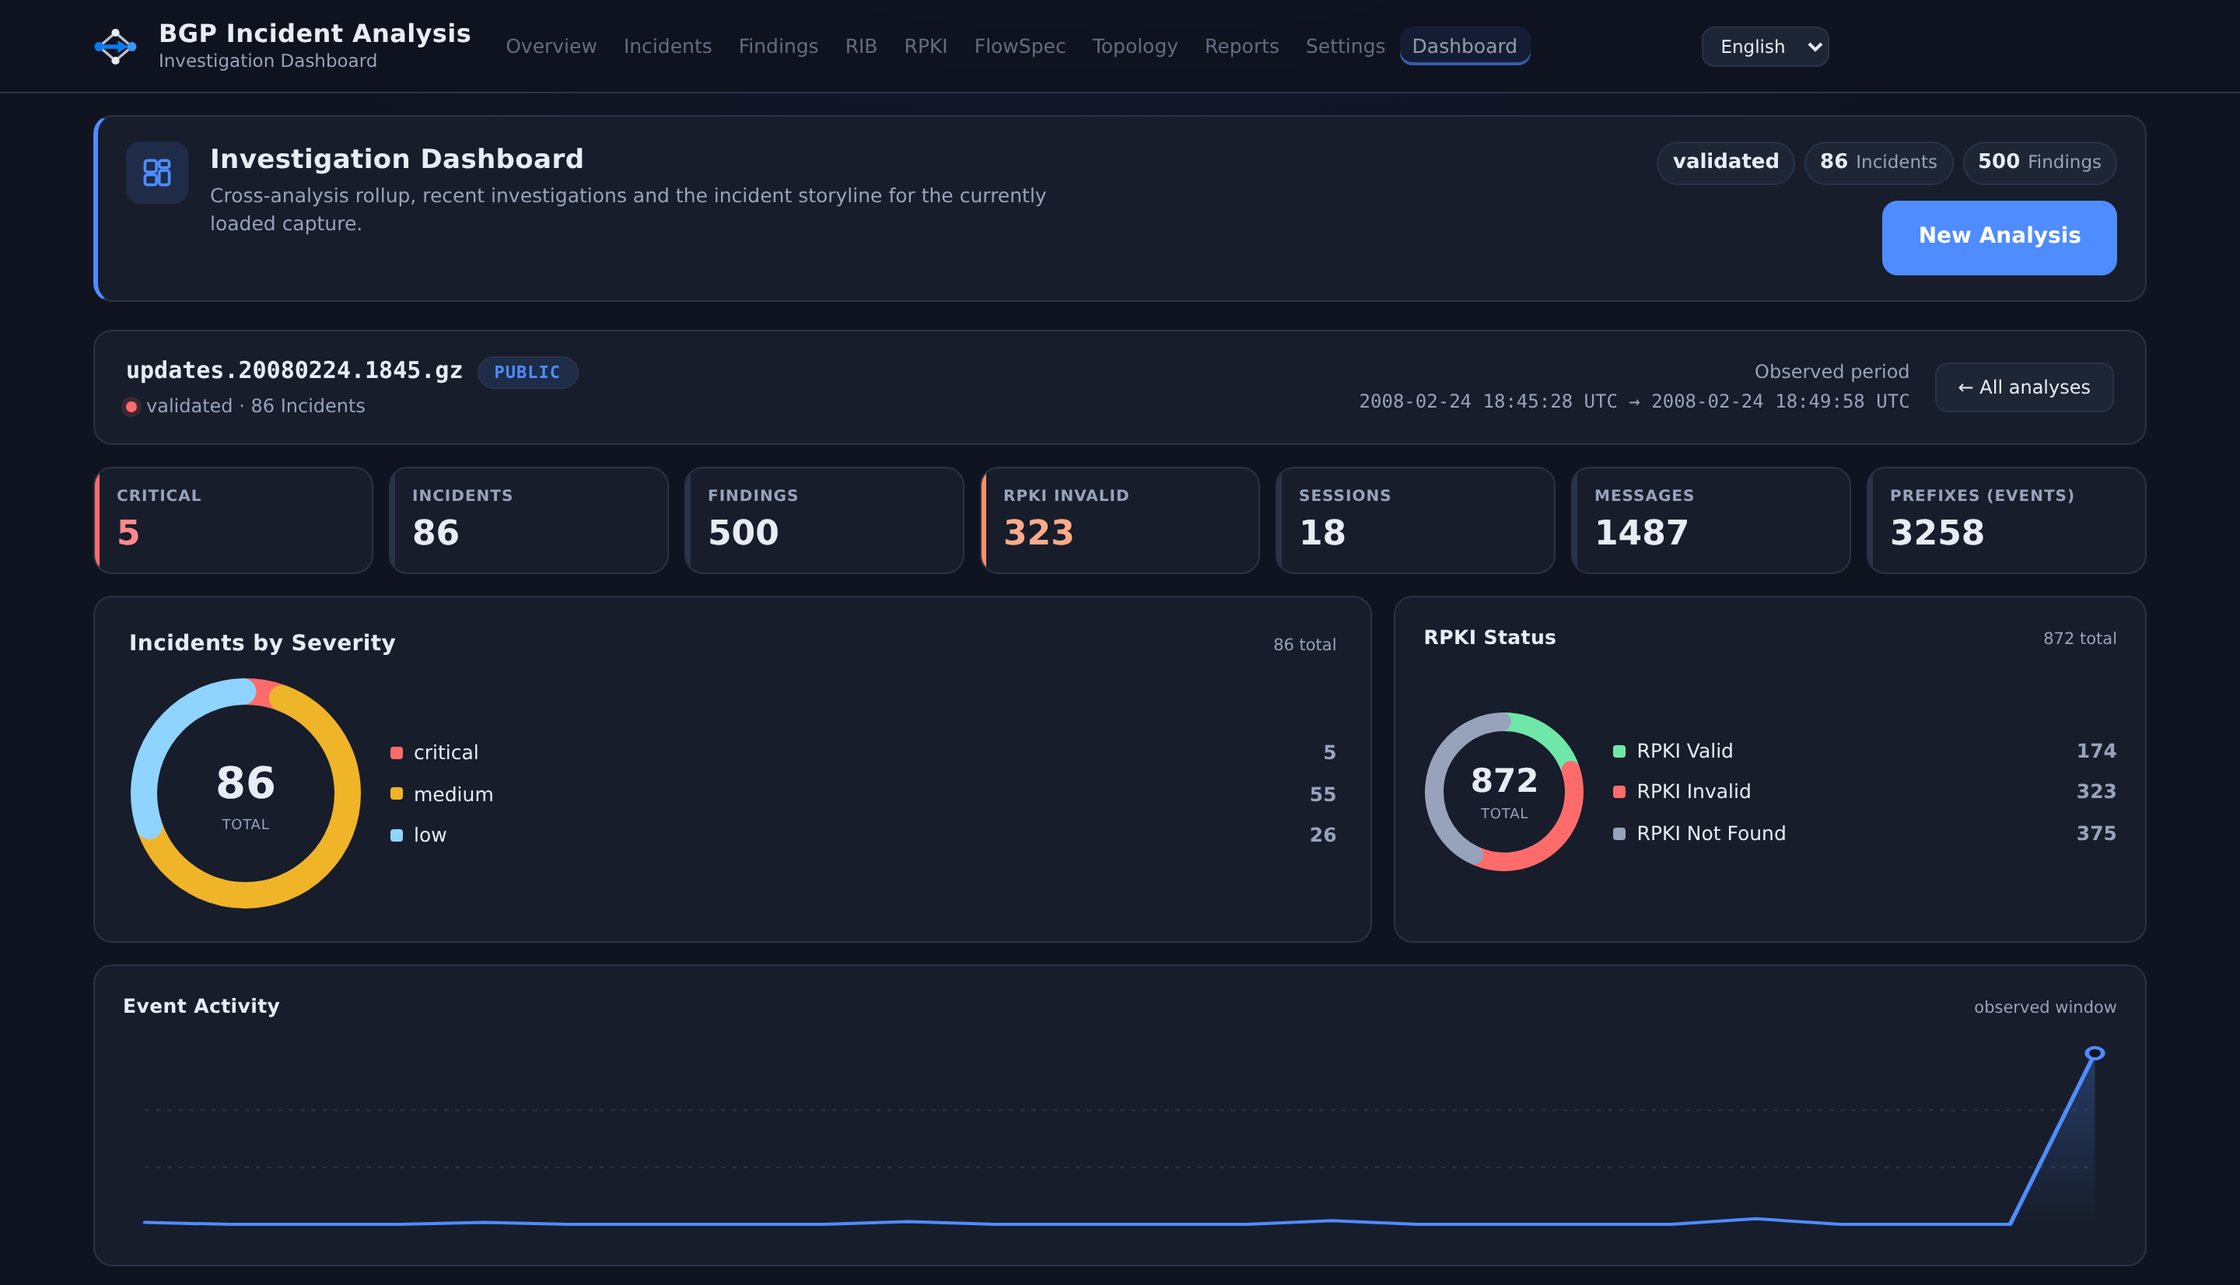
Task: Go to Settings in navigation
Action: pyautogui.click(x=1345, y=46)
